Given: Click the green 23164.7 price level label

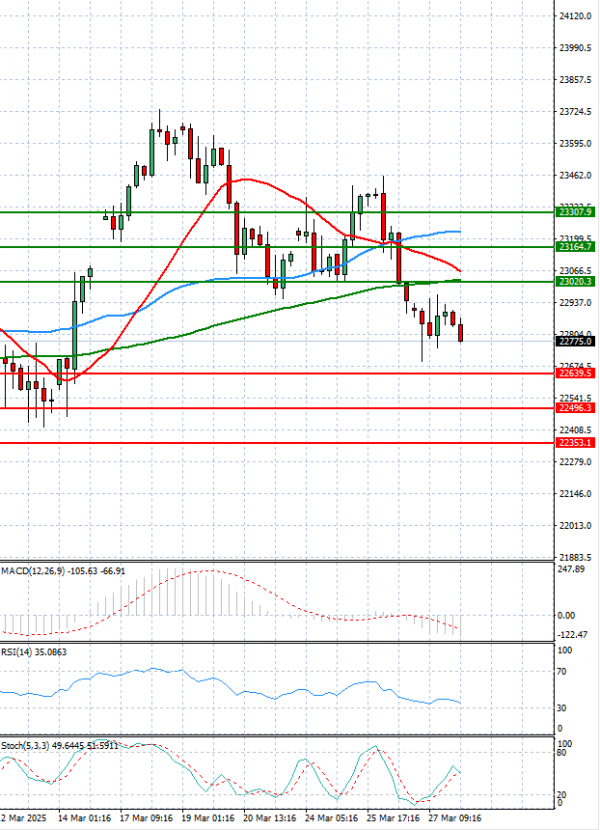Looking at the screenshot, I should pyautogui.click(x=575, y=247).
